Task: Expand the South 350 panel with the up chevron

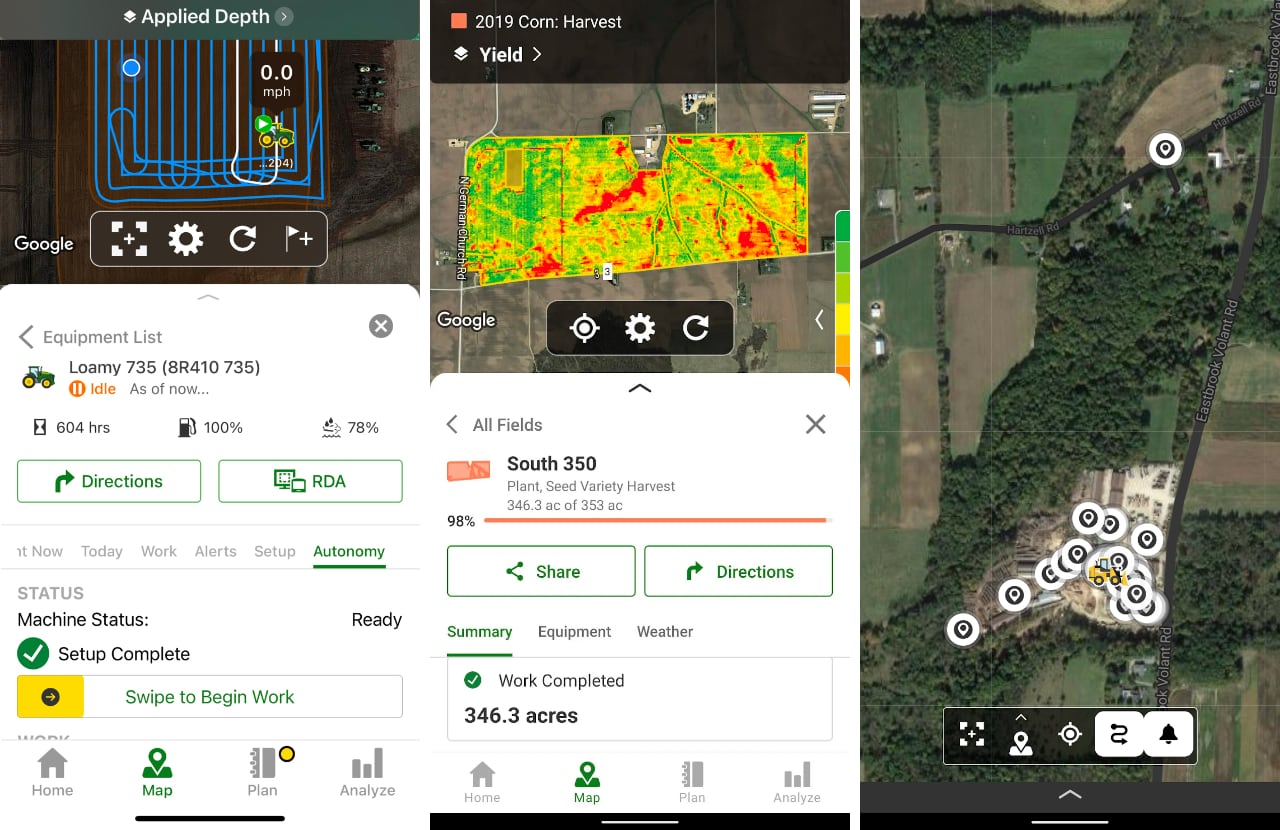Action: [x=640, y=388]
